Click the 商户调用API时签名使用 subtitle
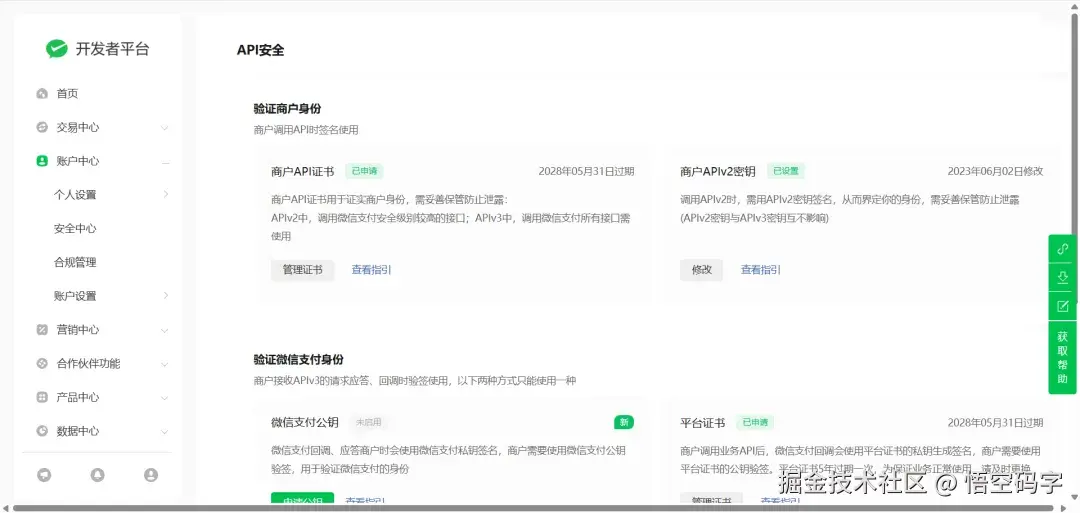Image resolution: width=1080 pixels, height=513 pixels. (306, 130)
